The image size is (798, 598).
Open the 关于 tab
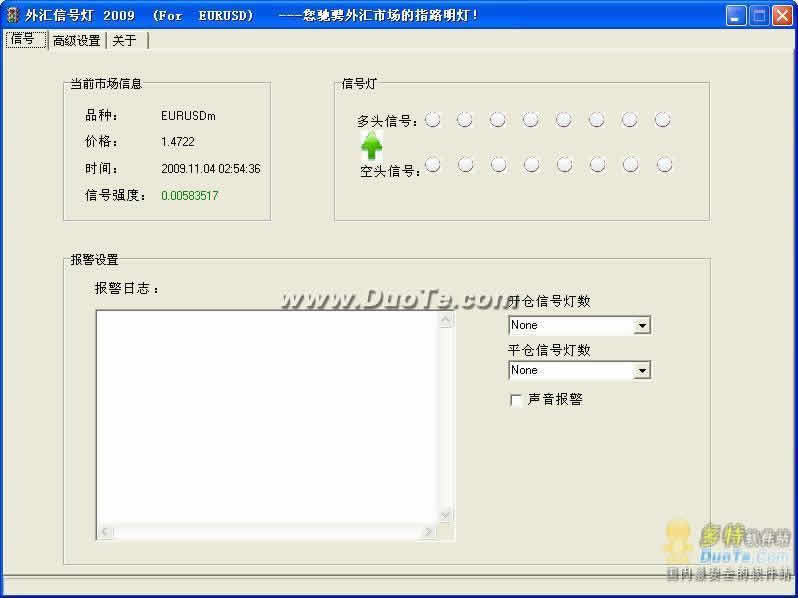click(x=124, y=41)
